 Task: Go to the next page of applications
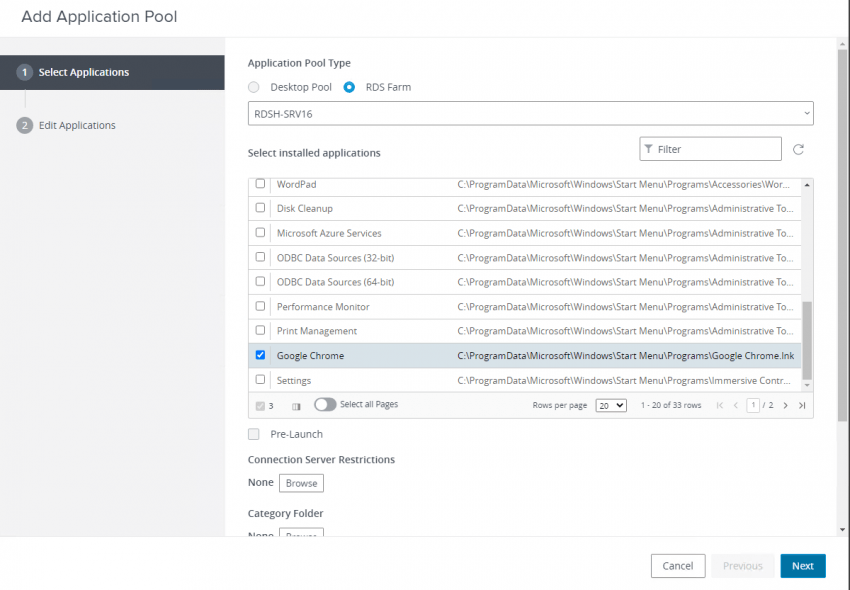point(785,405)
